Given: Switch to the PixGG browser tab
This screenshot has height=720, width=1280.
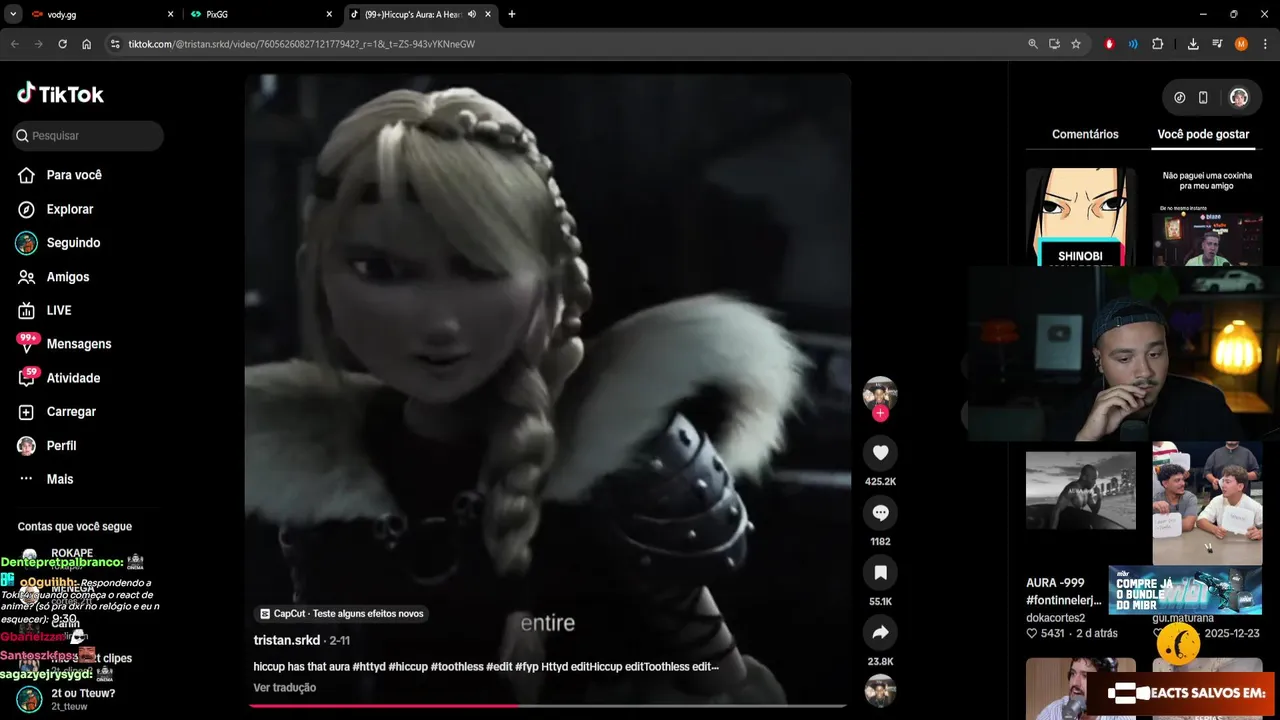Looking at the screenshot, I should click(261, 14).
